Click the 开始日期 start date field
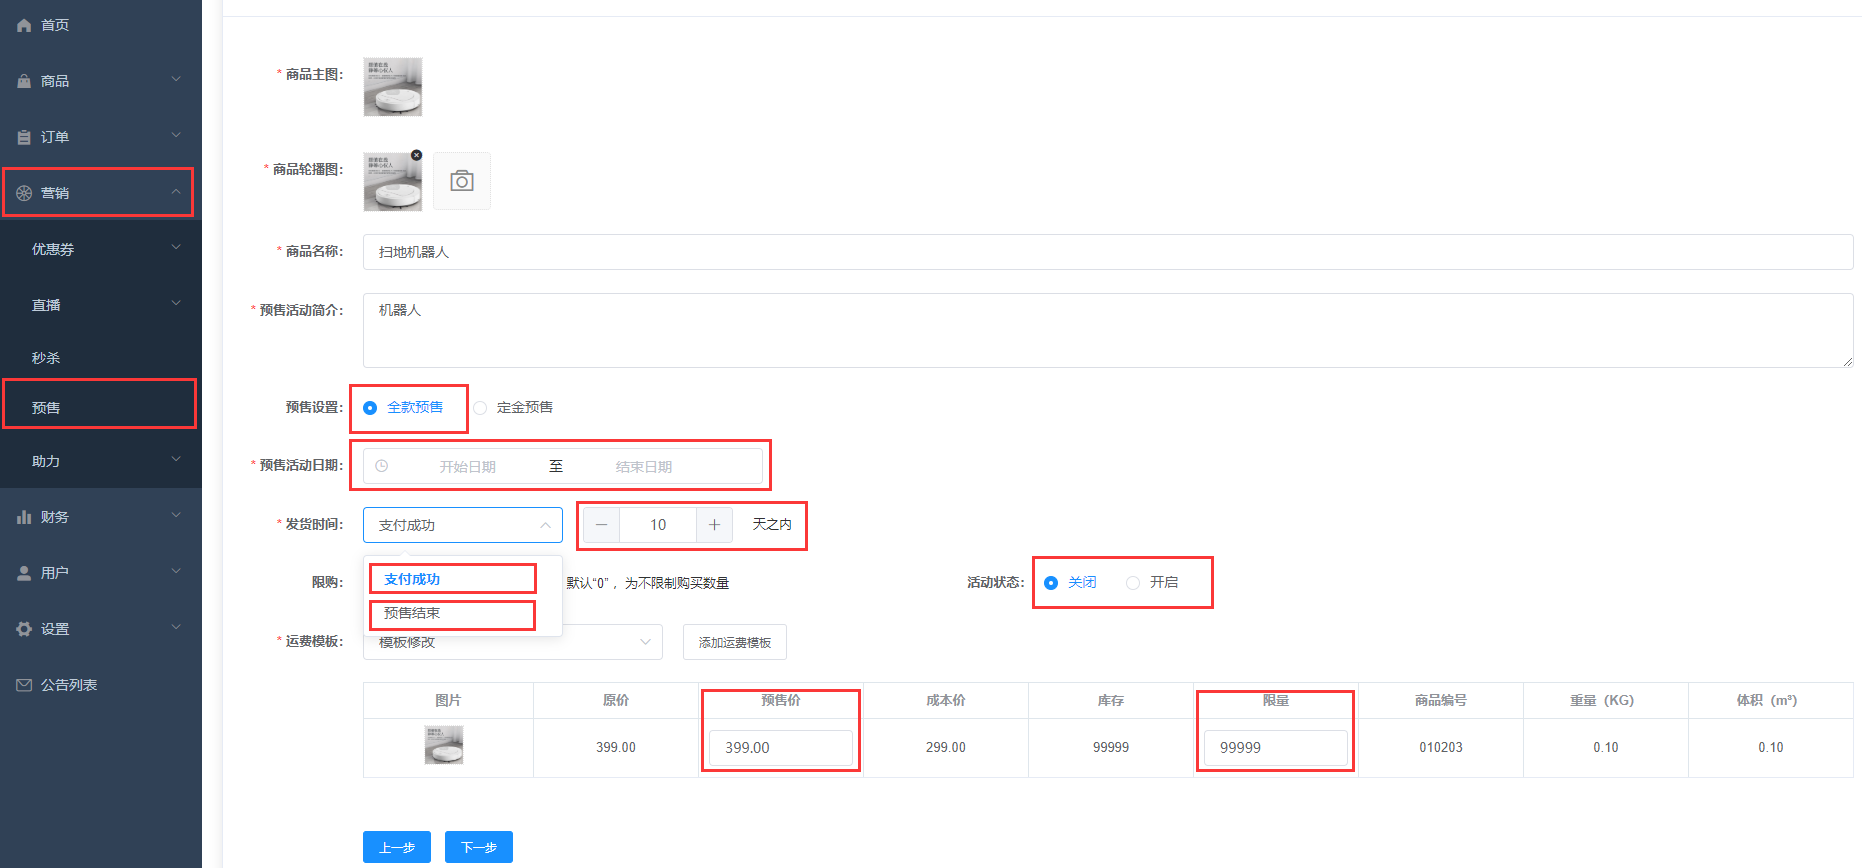The image size is (1862, 868). (x=468, y=467)
